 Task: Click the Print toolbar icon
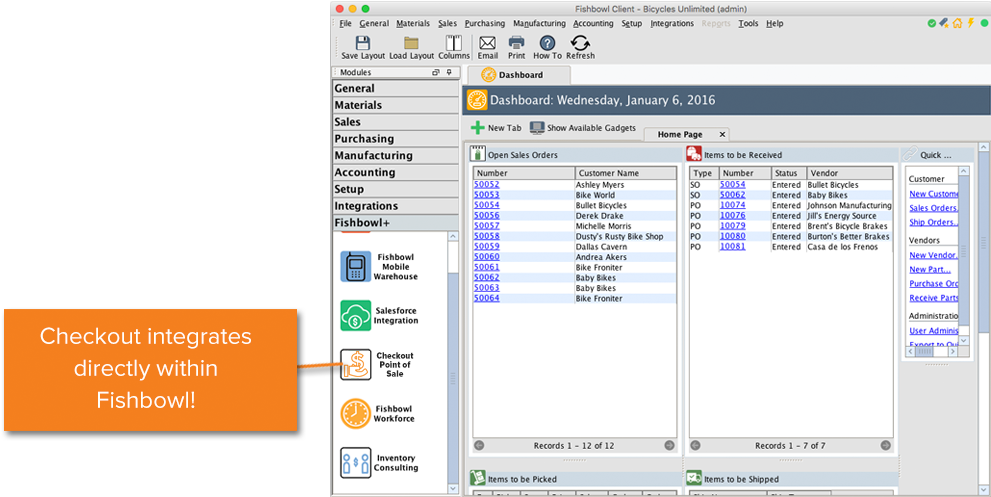[516, 42]
